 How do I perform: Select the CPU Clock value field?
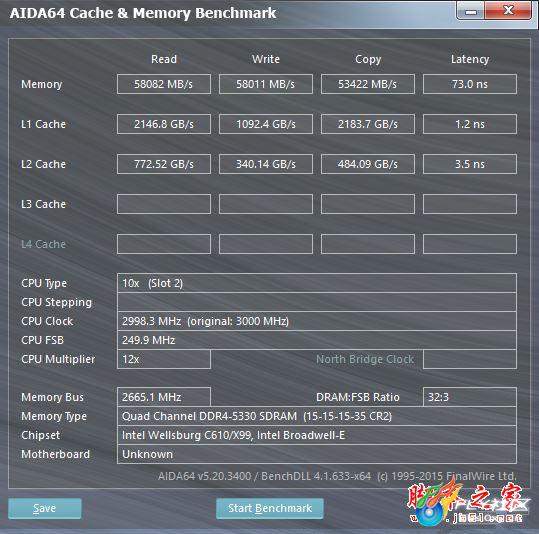pos(317,321)
